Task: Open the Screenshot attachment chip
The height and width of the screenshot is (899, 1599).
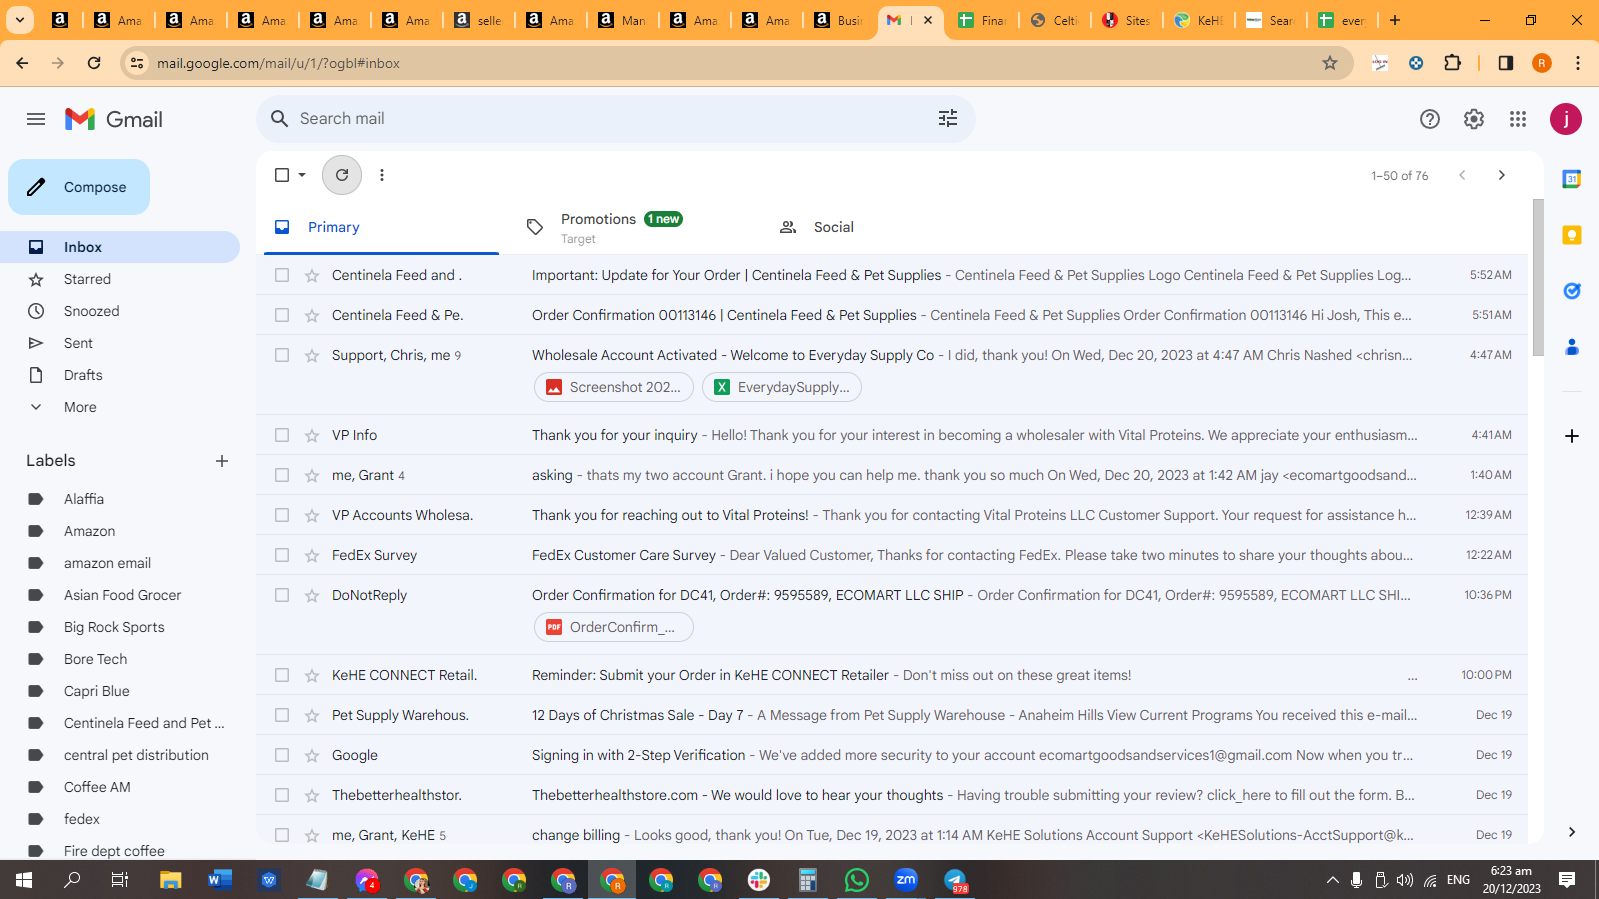Action: coord(614,387)
